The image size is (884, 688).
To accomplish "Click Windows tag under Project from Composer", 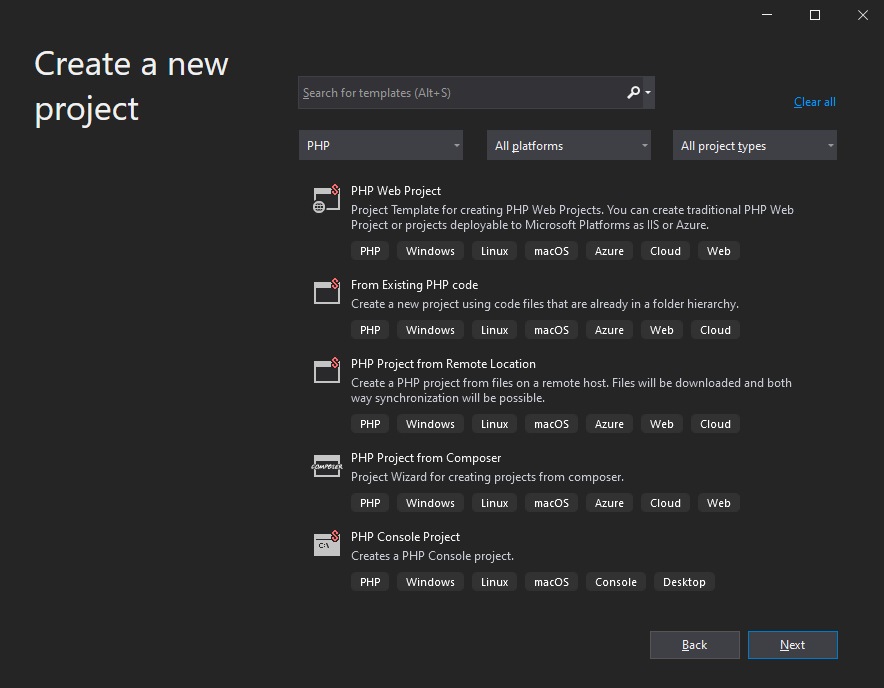I will pos(430,503).
